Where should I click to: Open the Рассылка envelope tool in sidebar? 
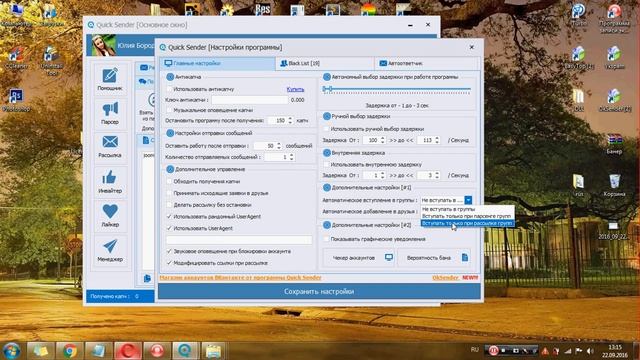[110, 146]
